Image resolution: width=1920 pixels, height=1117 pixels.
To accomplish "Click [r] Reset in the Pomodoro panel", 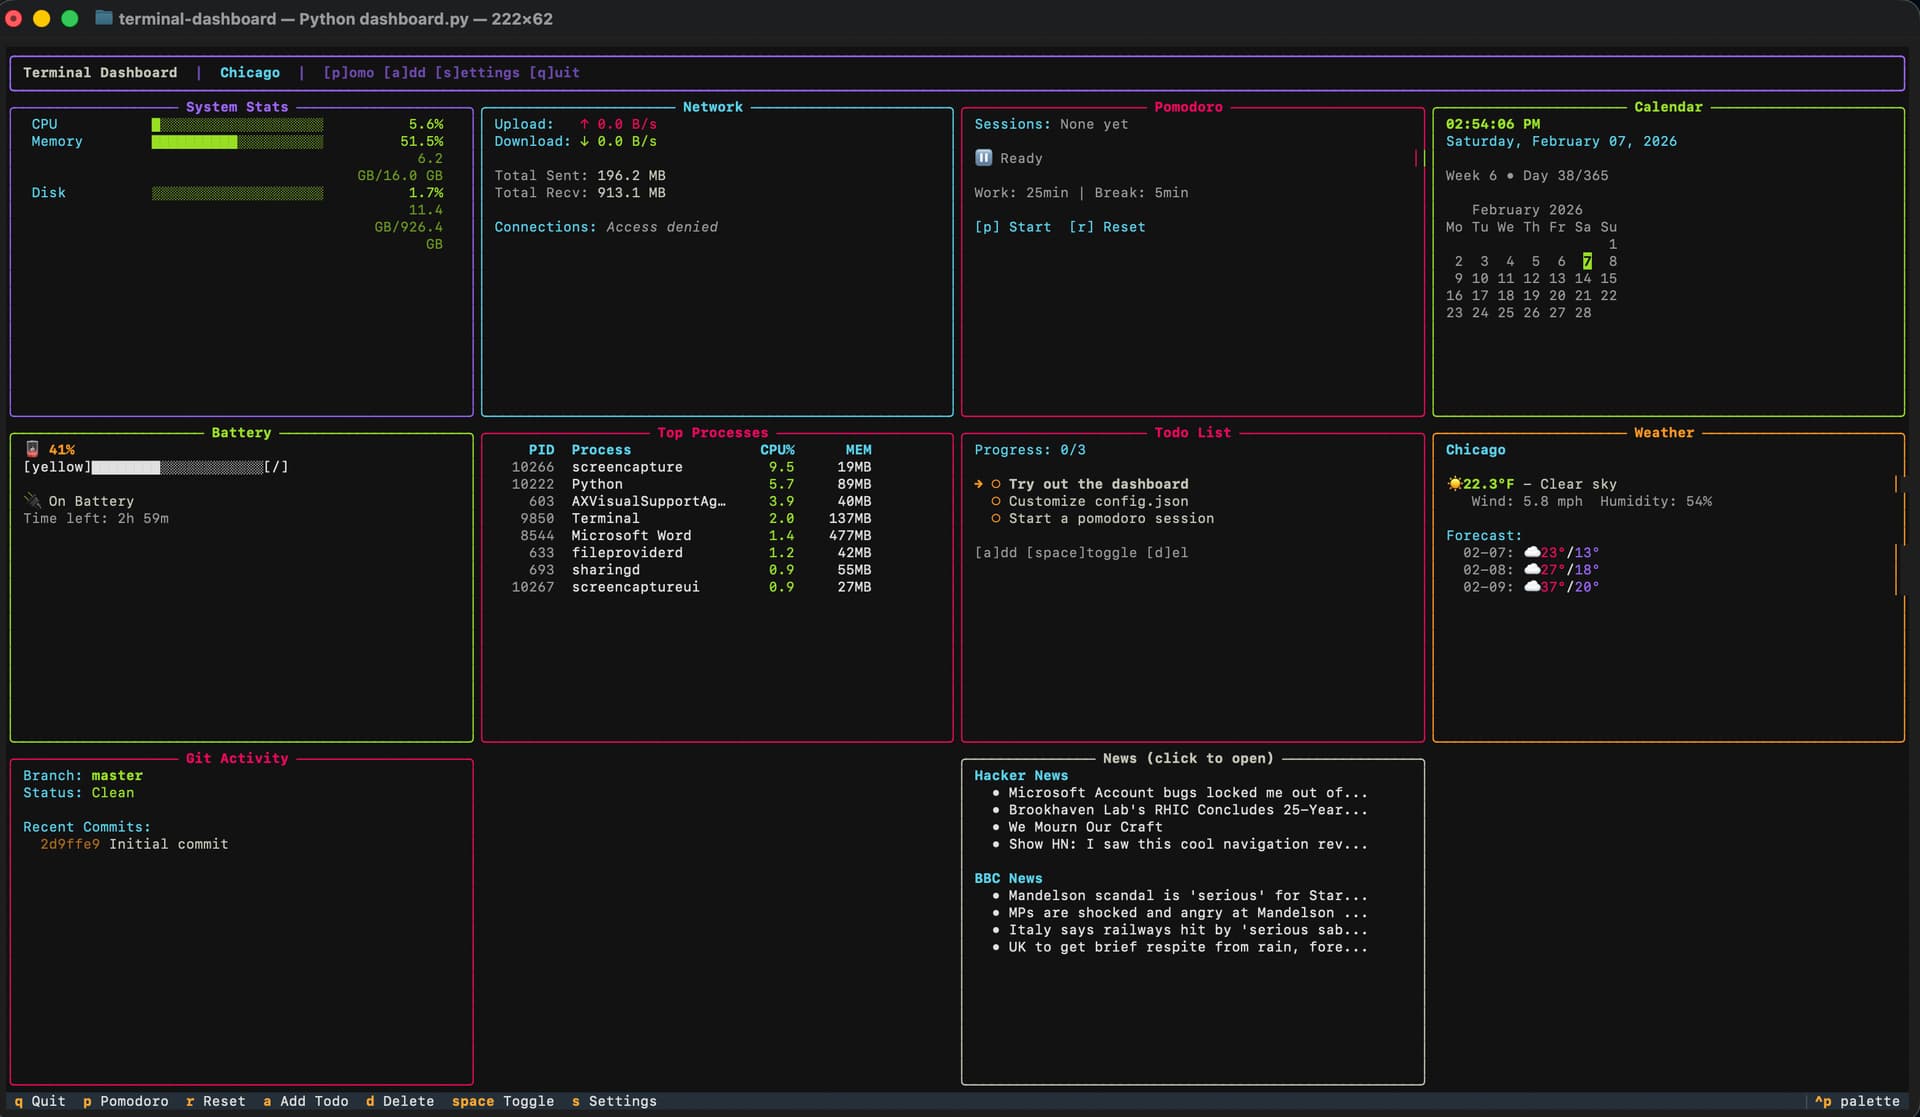I will point(1107,227).
